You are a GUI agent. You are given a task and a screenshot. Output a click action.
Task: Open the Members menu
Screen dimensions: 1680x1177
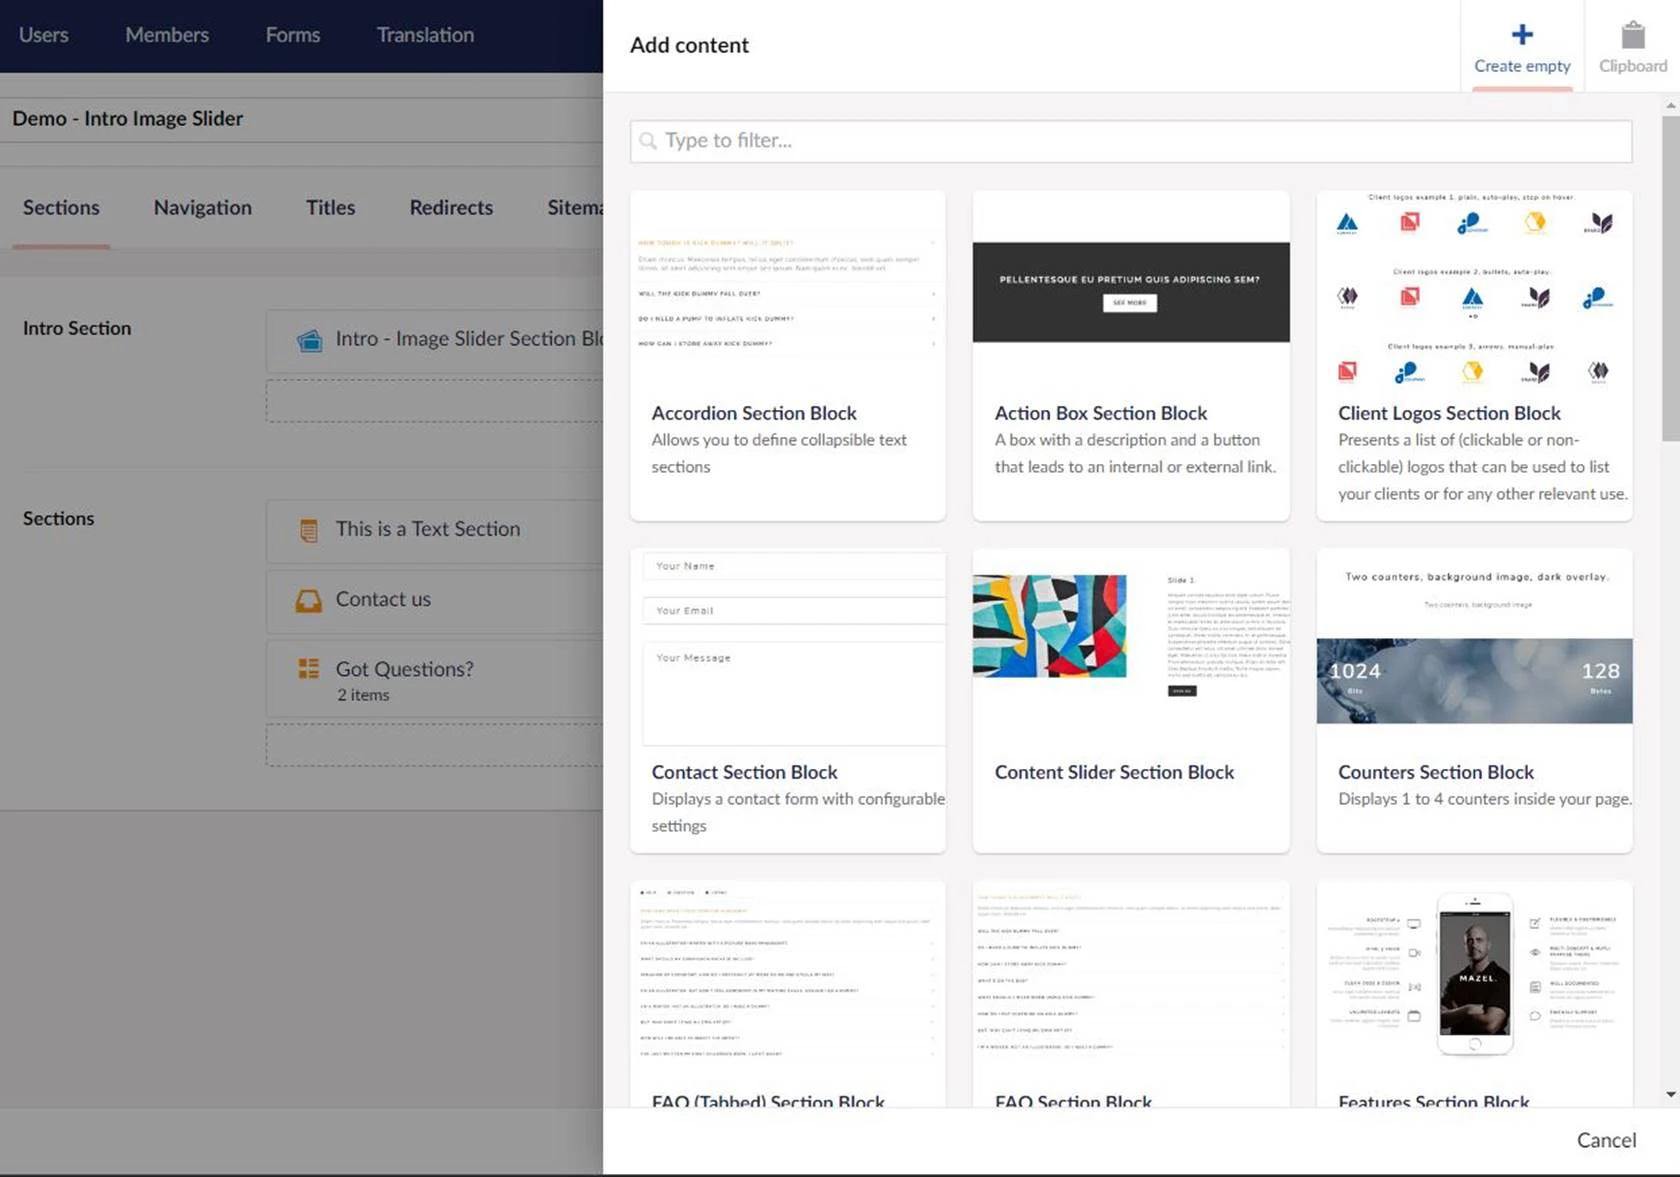point(167,35)
